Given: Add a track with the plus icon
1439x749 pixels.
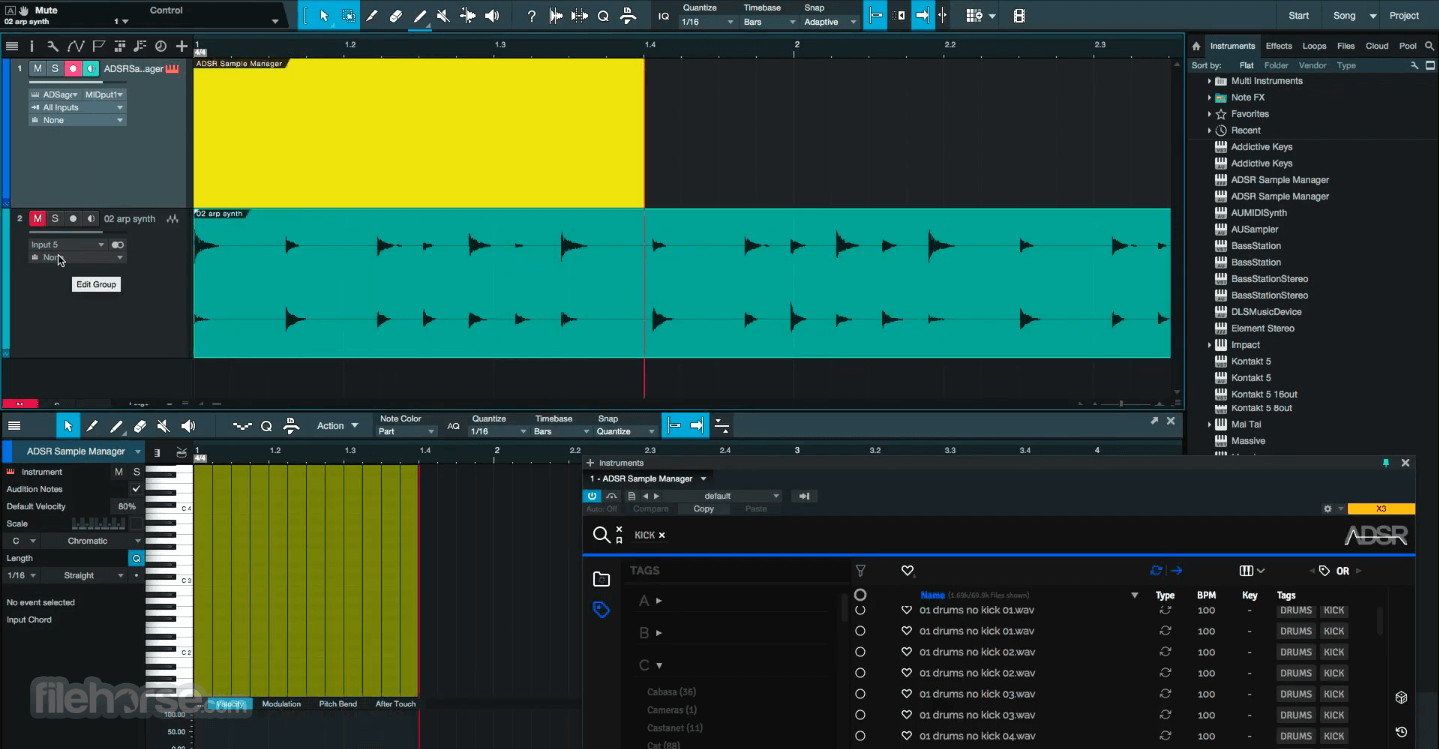Looking at the screenshot, I should click(181, 46).
